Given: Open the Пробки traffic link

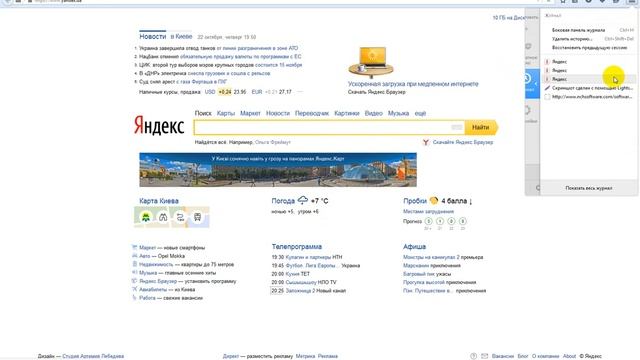Looking at the screenshot, I should [x=415, y=201].
